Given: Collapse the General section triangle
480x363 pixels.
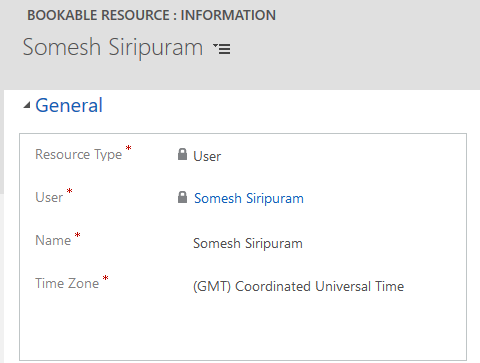Looking at the screenshot, I should coord(27,106).
